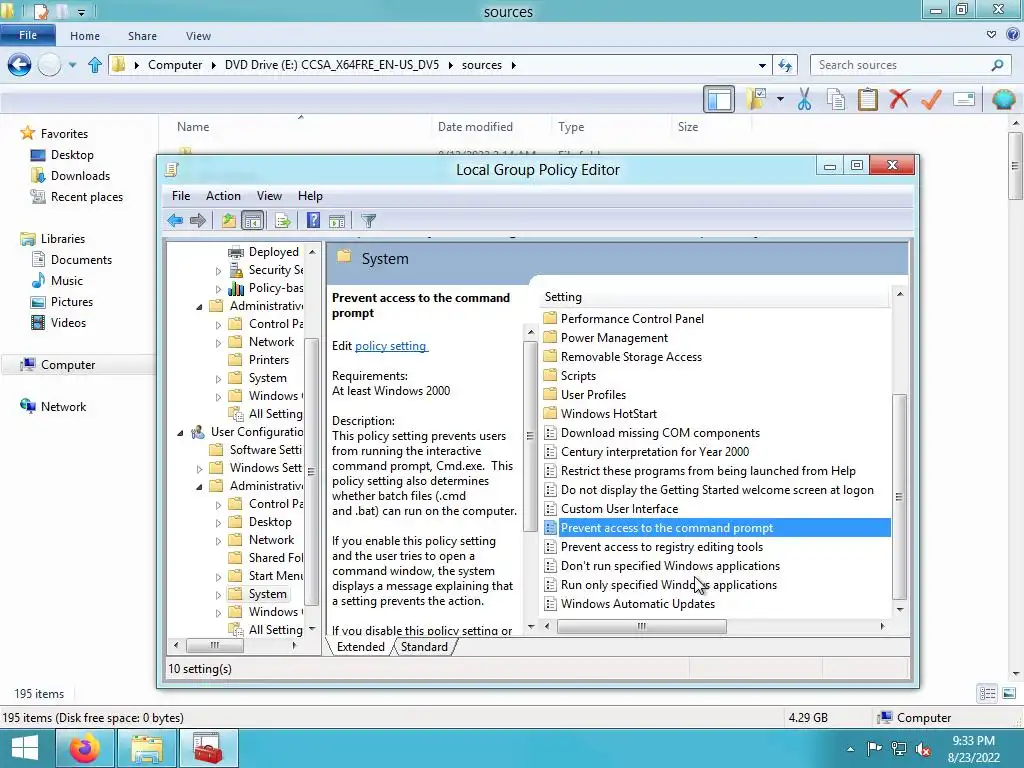
Task: Click the filter funnel icon
Action: coord(368,221)
